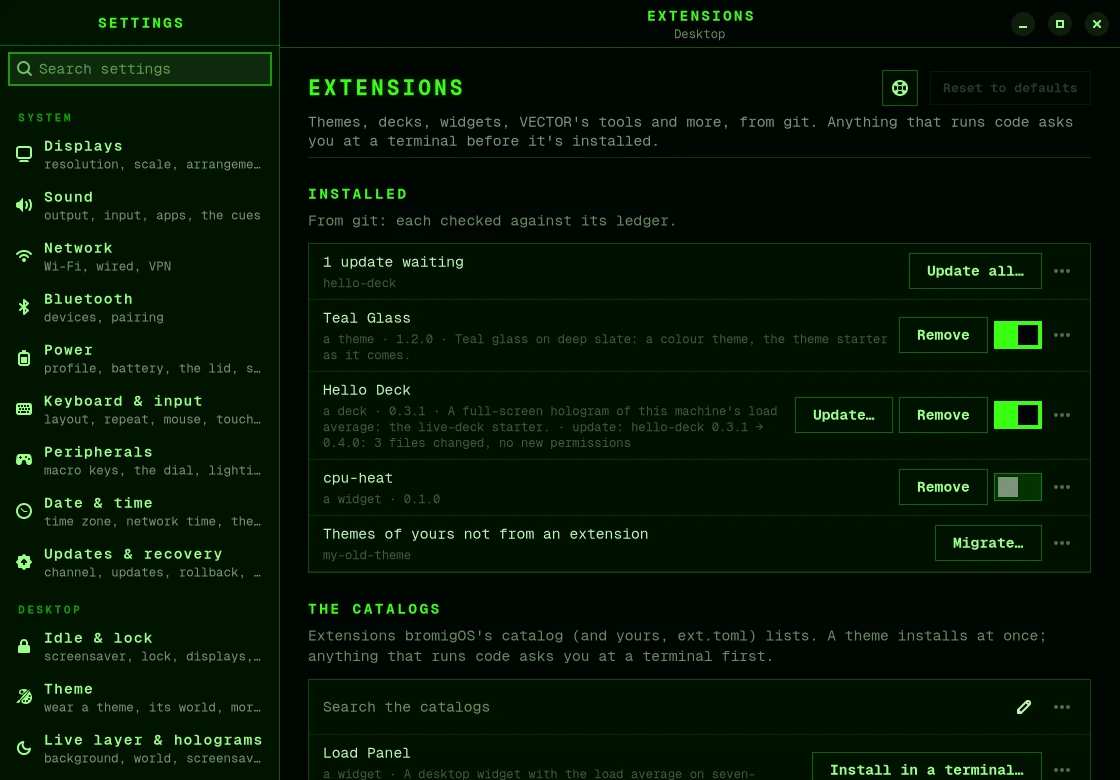Select Idle & lock padlock icon
Viewport: 1120px width, 780px height.
pos(24,646)
